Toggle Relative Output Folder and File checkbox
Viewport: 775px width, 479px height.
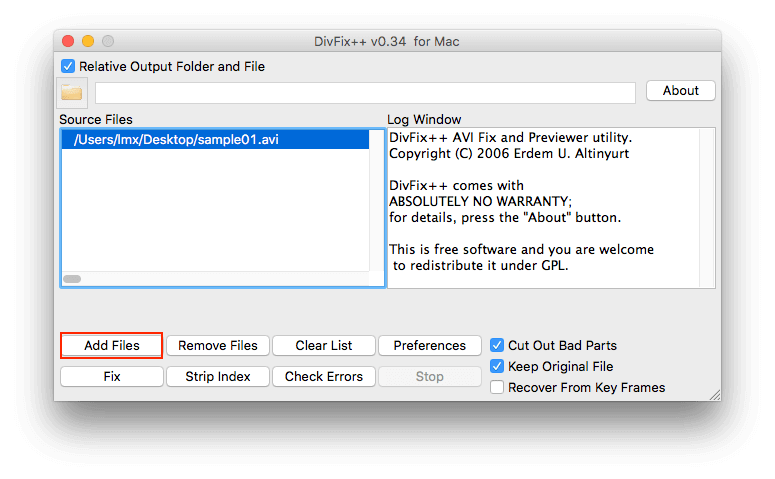[68, 67]
